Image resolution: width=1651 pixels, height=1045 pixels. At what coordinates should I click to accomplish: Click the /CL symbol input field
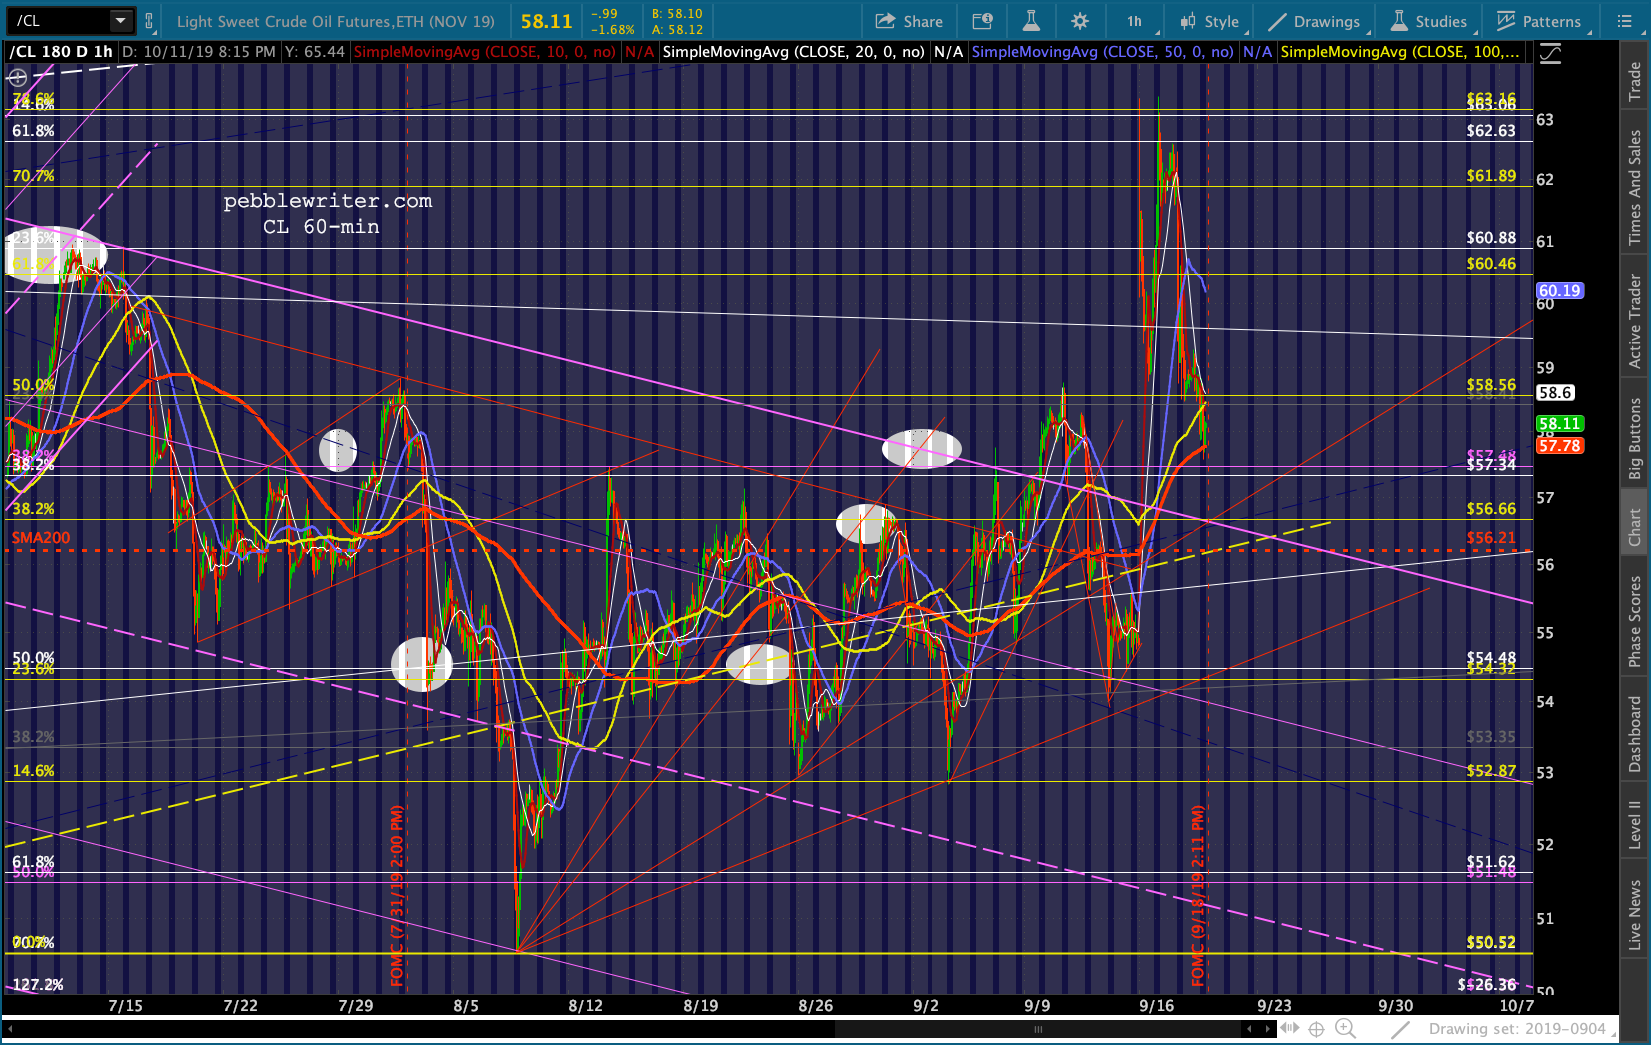60,20
